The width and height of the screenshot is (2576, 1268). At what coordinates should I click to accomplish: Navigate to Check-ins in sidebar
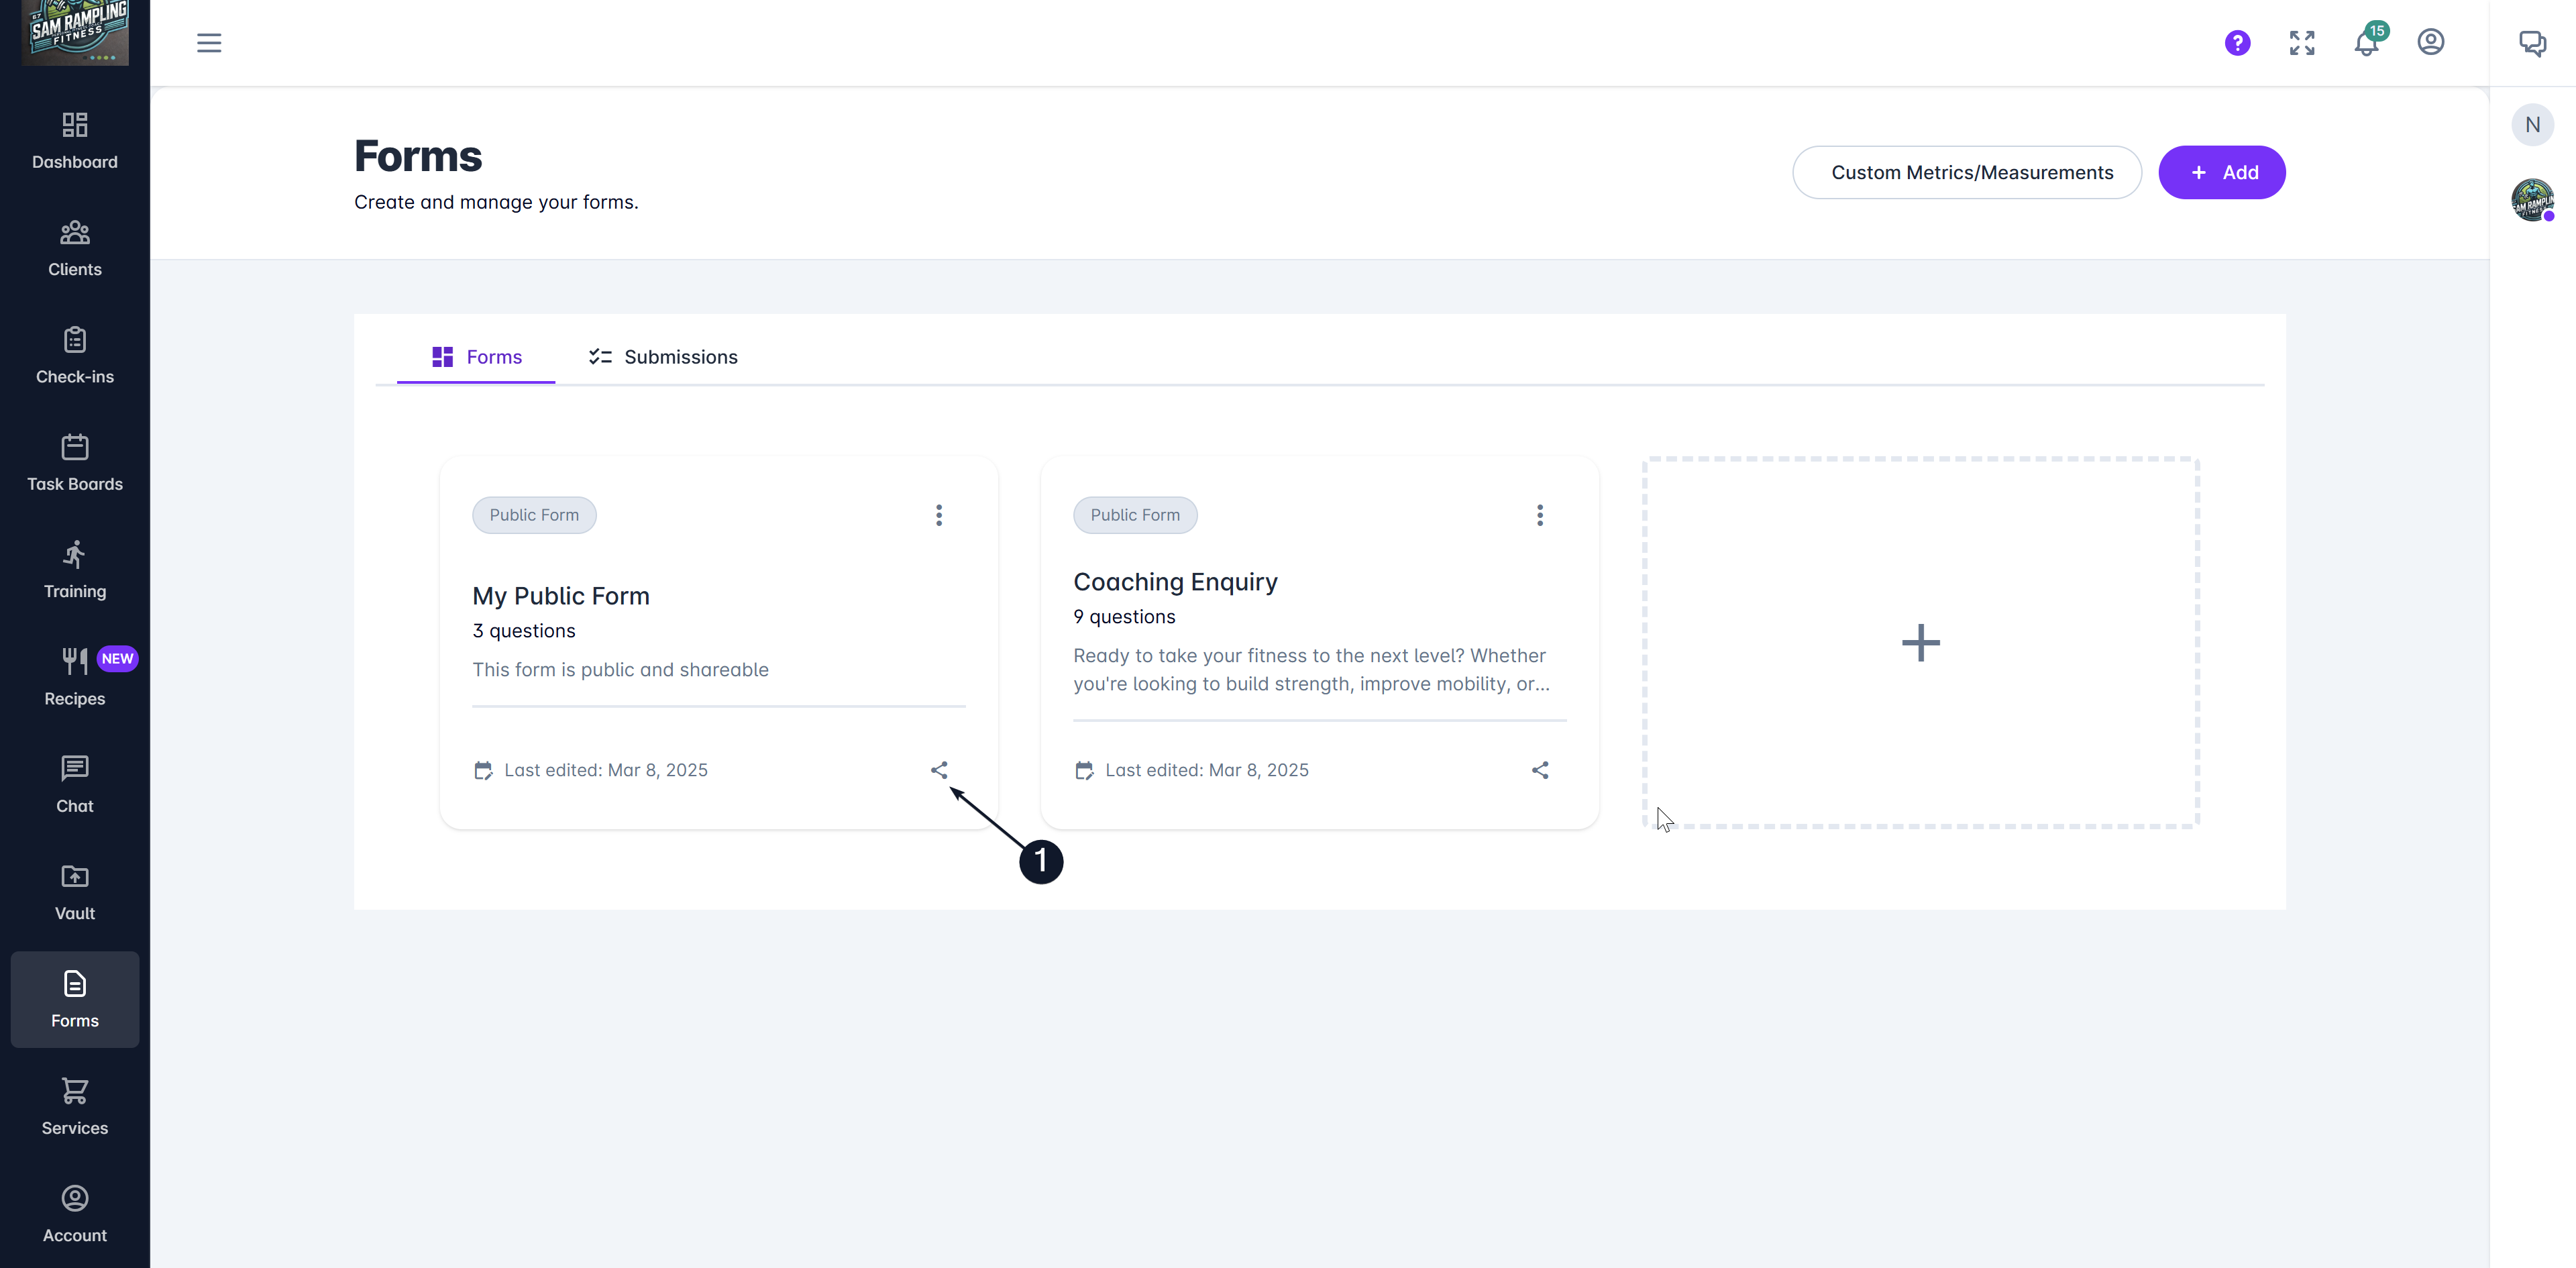(75, 355)
